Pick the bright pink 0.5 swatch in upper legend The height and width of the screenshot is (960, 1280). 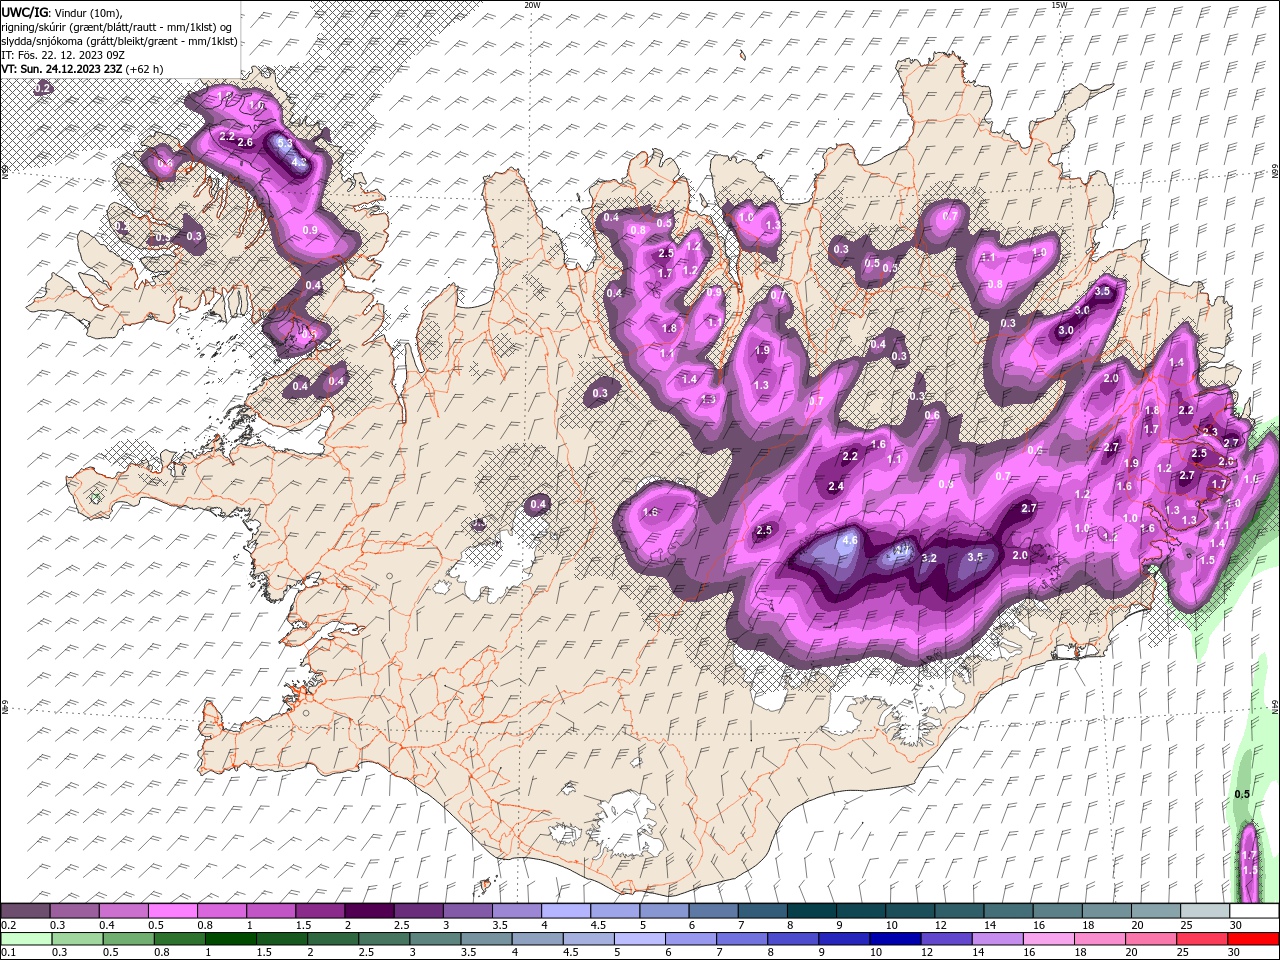point(173,911)
